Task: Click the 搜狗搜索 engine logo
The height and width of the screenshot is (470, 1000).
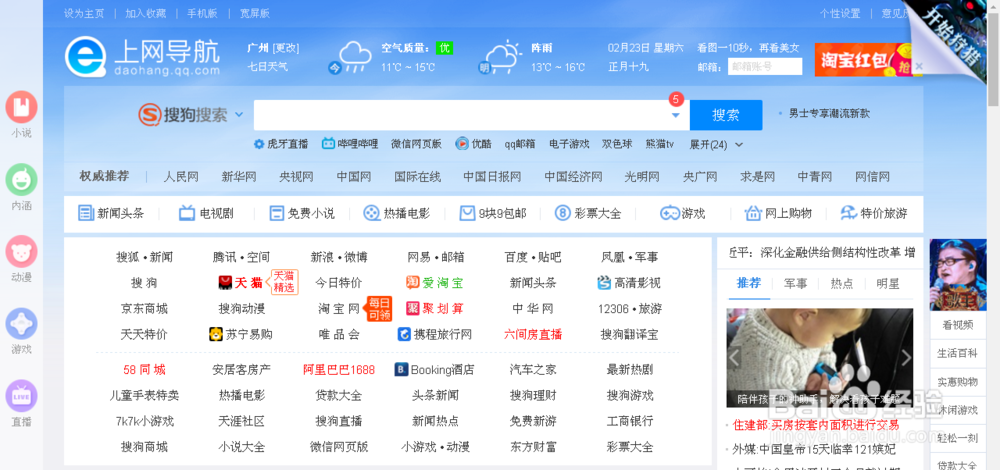Action: pyautogui.click(x=183, y=115)
